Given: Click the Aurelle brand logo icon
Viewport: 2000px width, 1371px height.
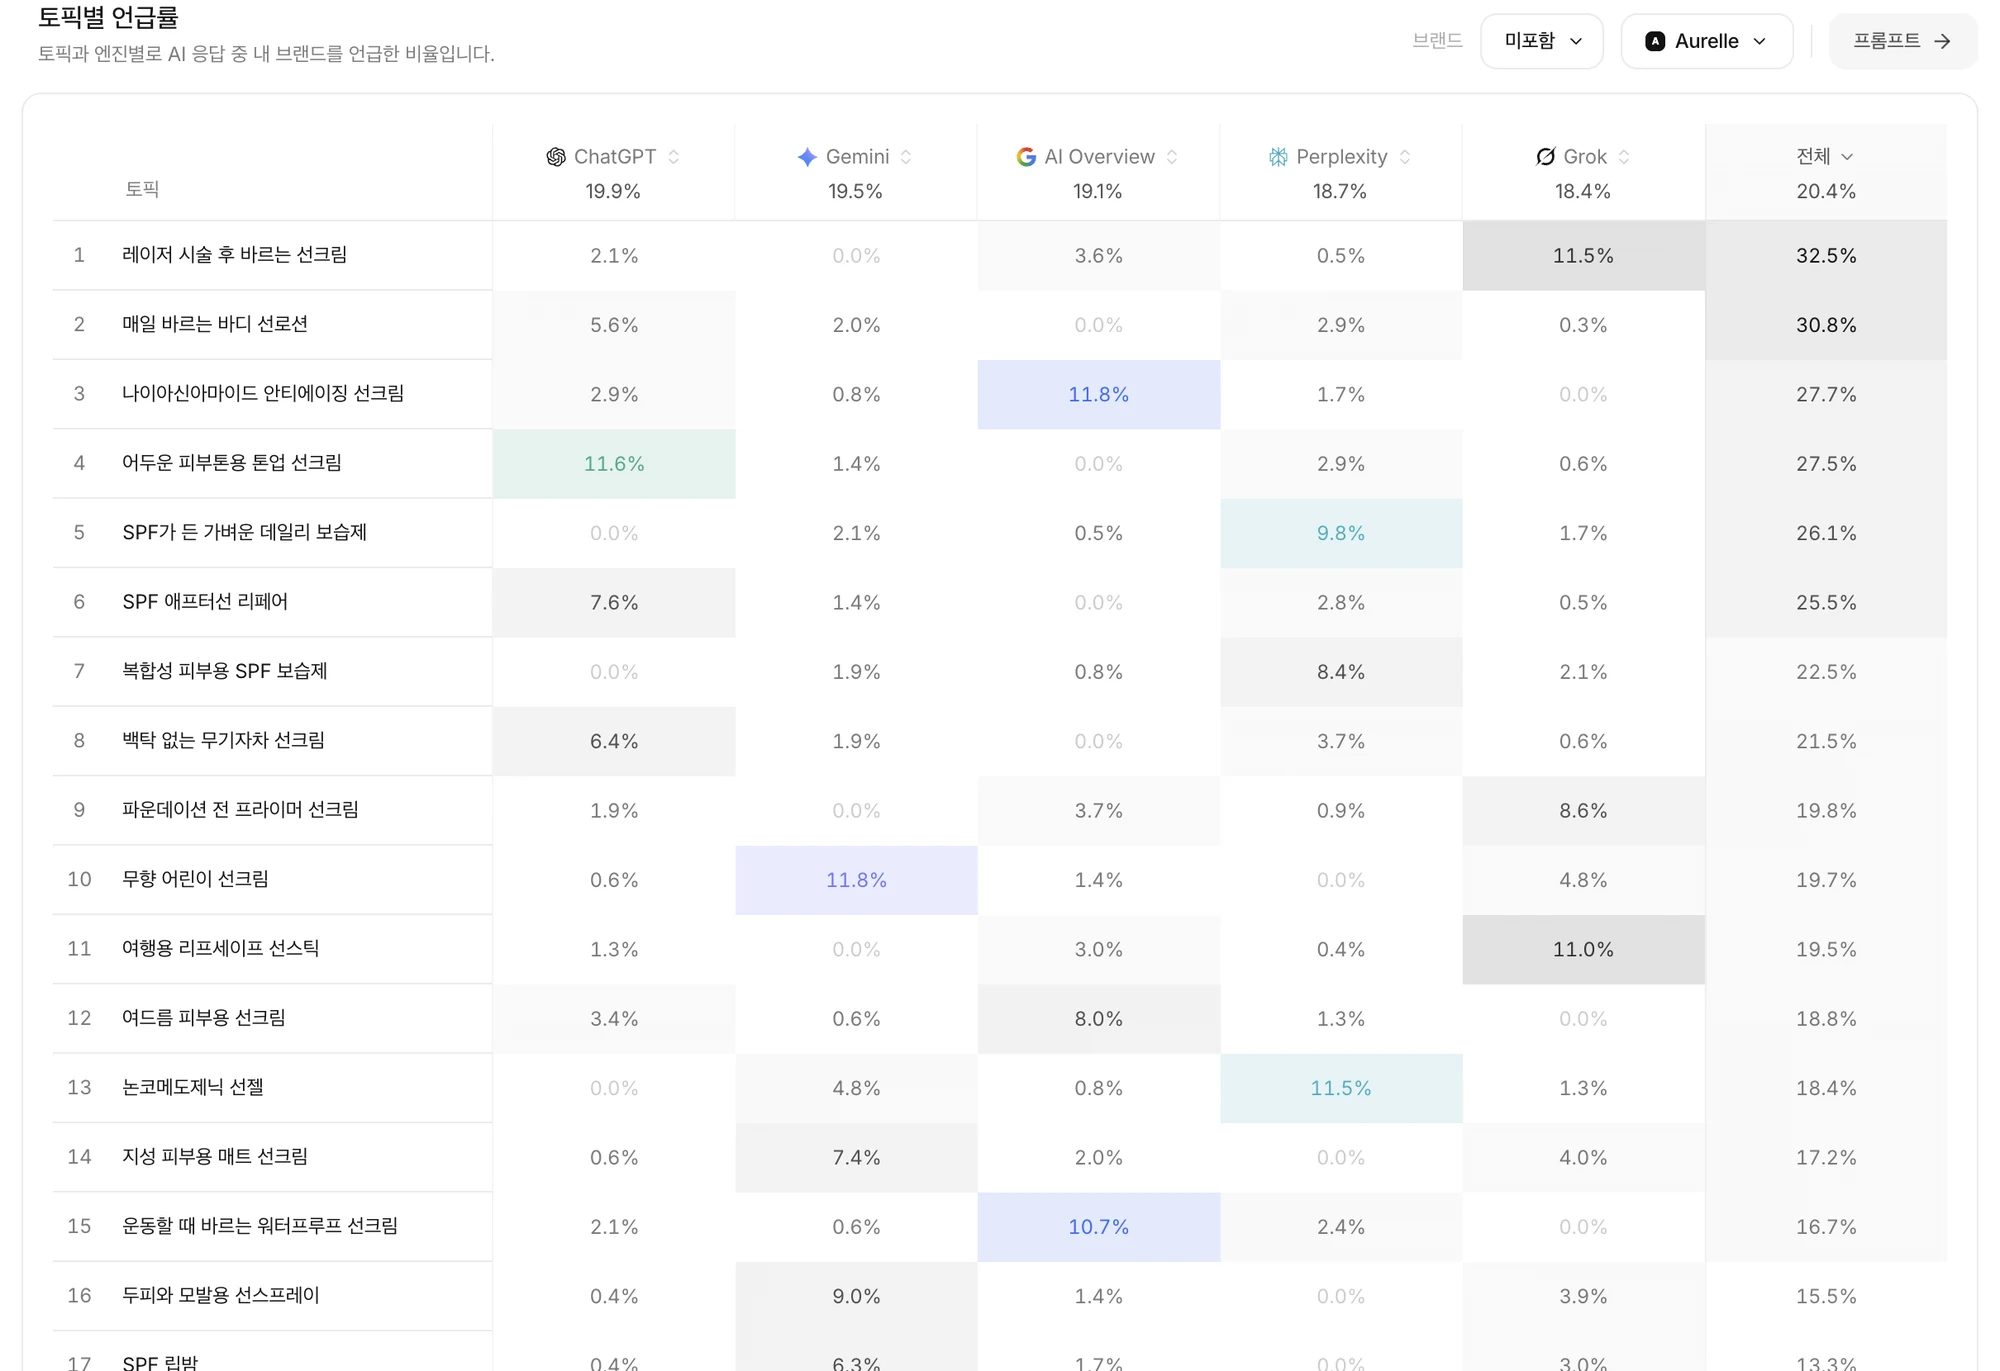Looking at the screenshot, I should pos(1655,41).
